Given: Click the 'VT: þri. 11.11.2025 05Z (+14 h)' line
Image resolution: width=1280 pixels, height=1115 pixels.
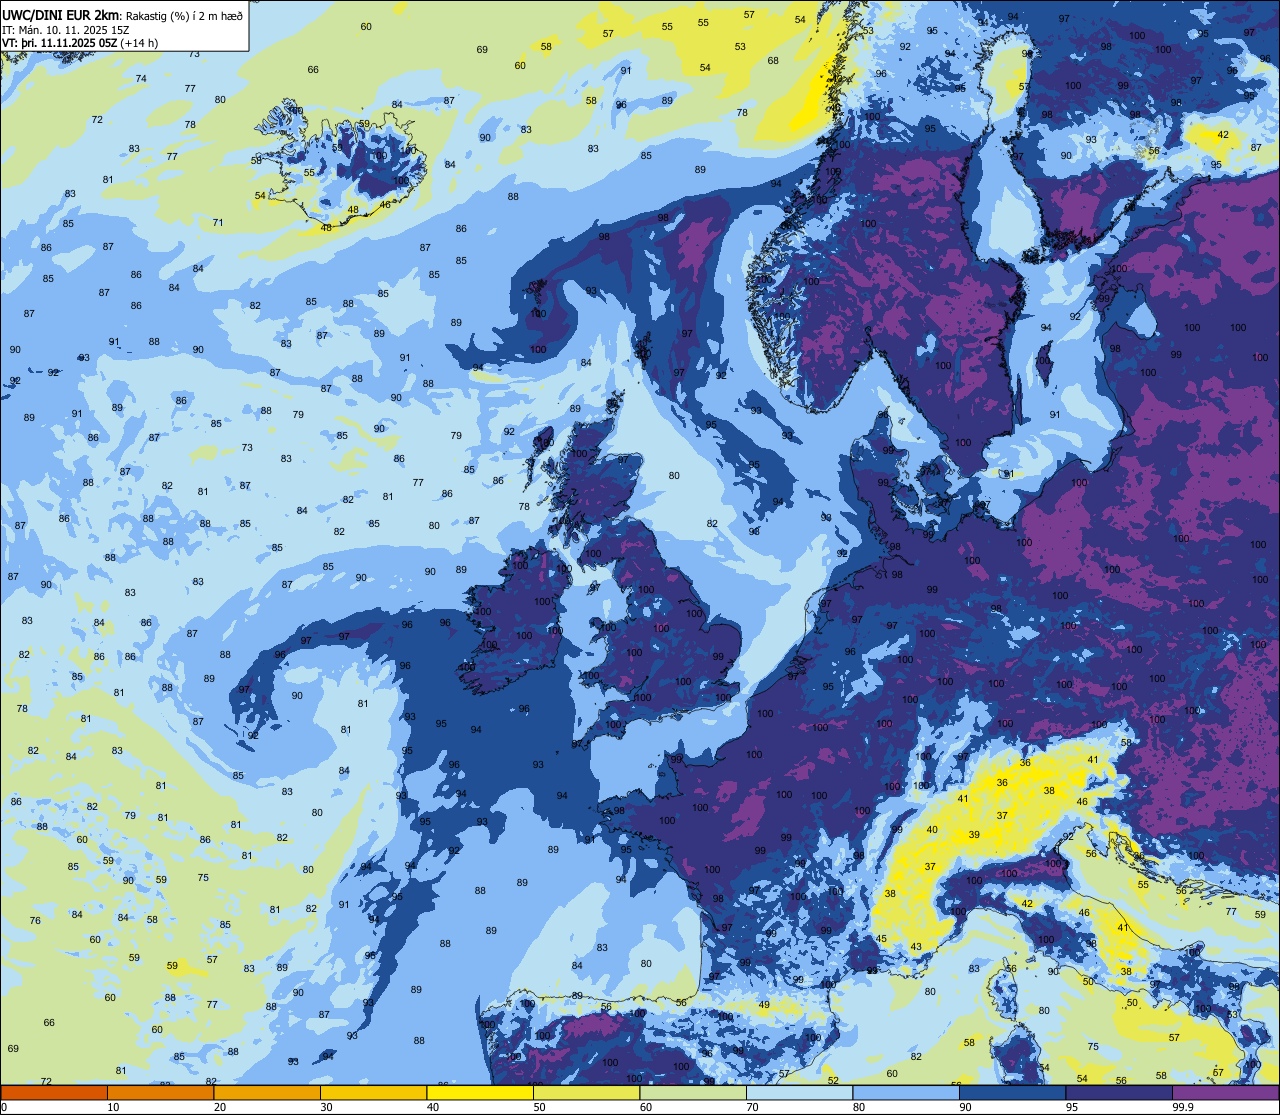Looking at the screenshot, I should (x=80, y=44).
